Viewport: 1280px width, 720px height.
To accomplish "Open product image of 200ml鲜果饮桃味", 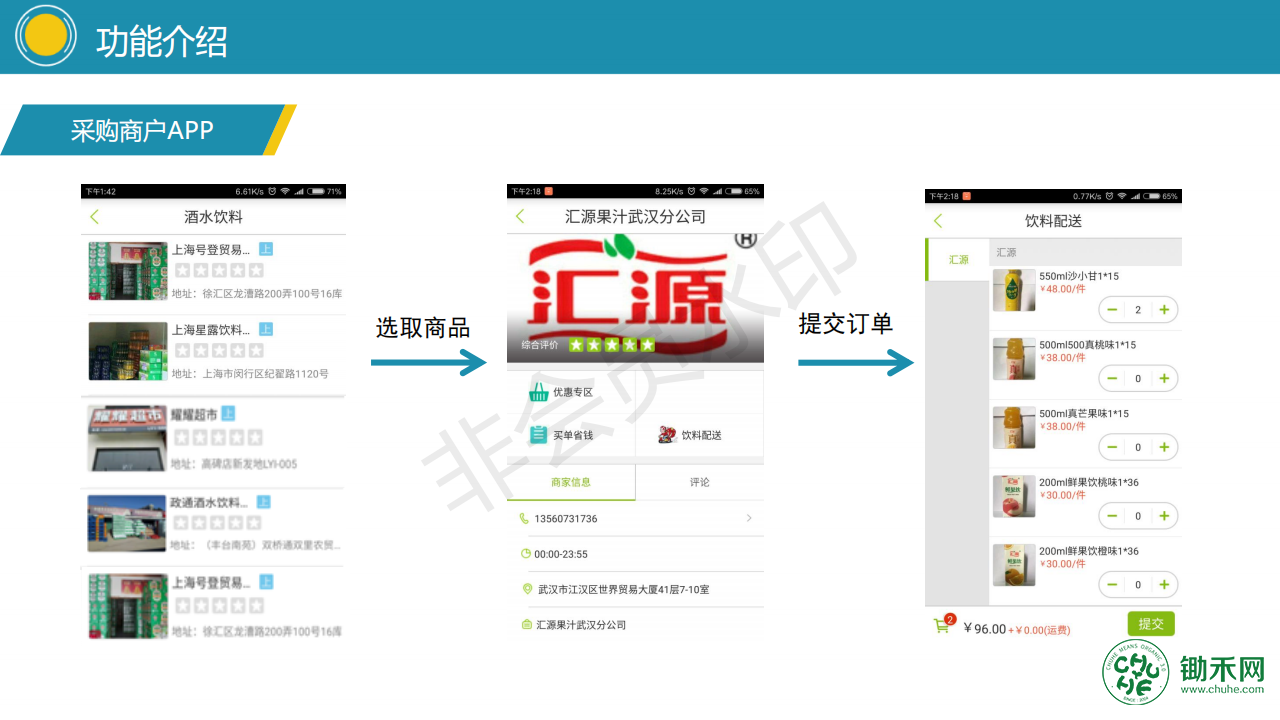I will pyautogui.click(x=1014, y=496).
